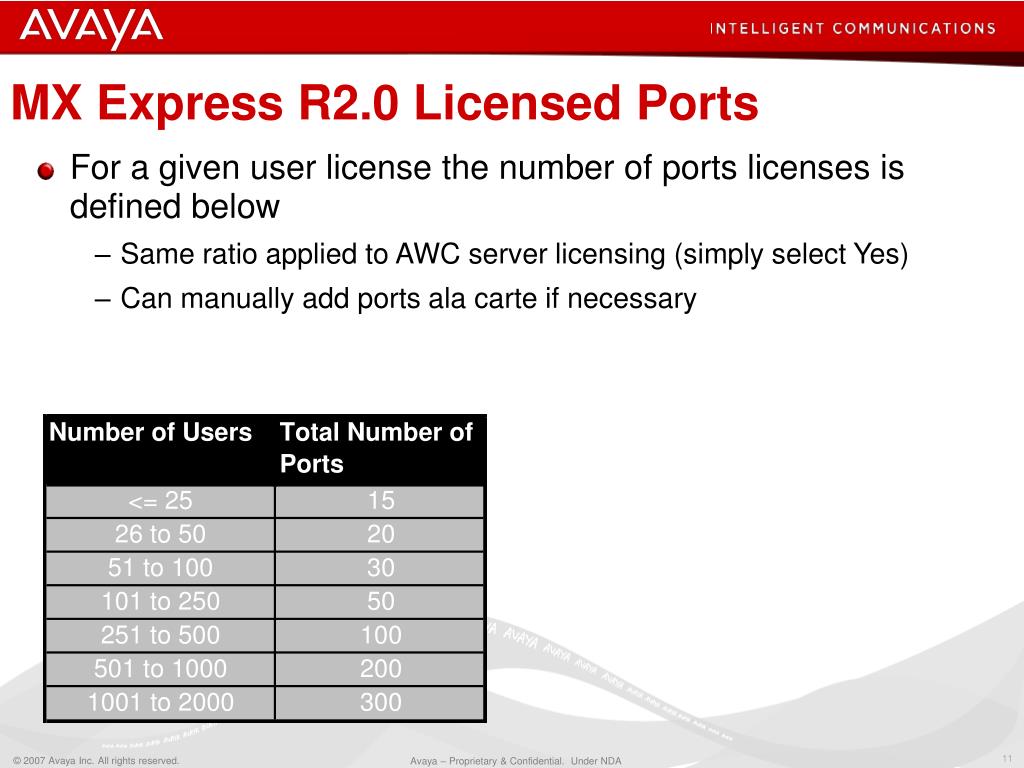This screenshot has height=768, width=1024.
Task: Select the '1001 to 2000' table cell
Action: tap(160, 703)
